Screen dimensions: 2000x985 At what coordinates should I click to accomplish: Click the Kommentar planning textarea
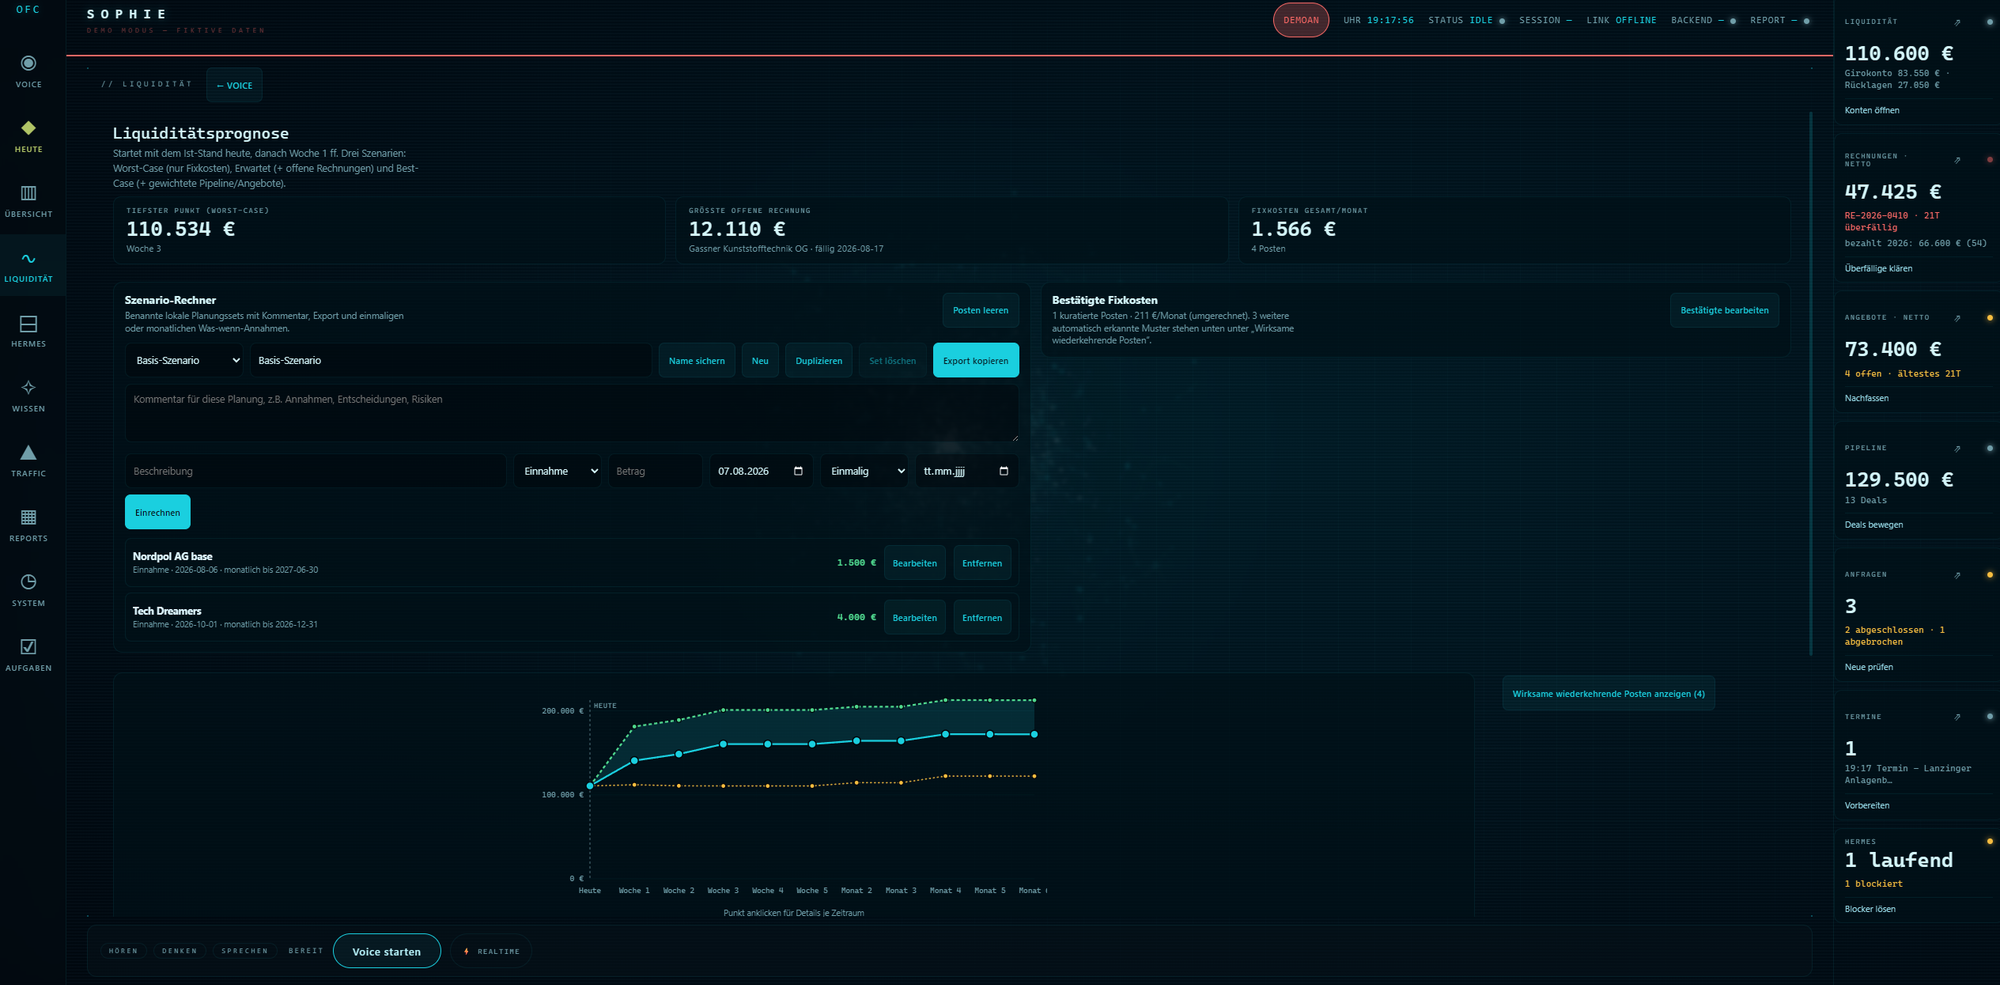[x=572, y=414]
